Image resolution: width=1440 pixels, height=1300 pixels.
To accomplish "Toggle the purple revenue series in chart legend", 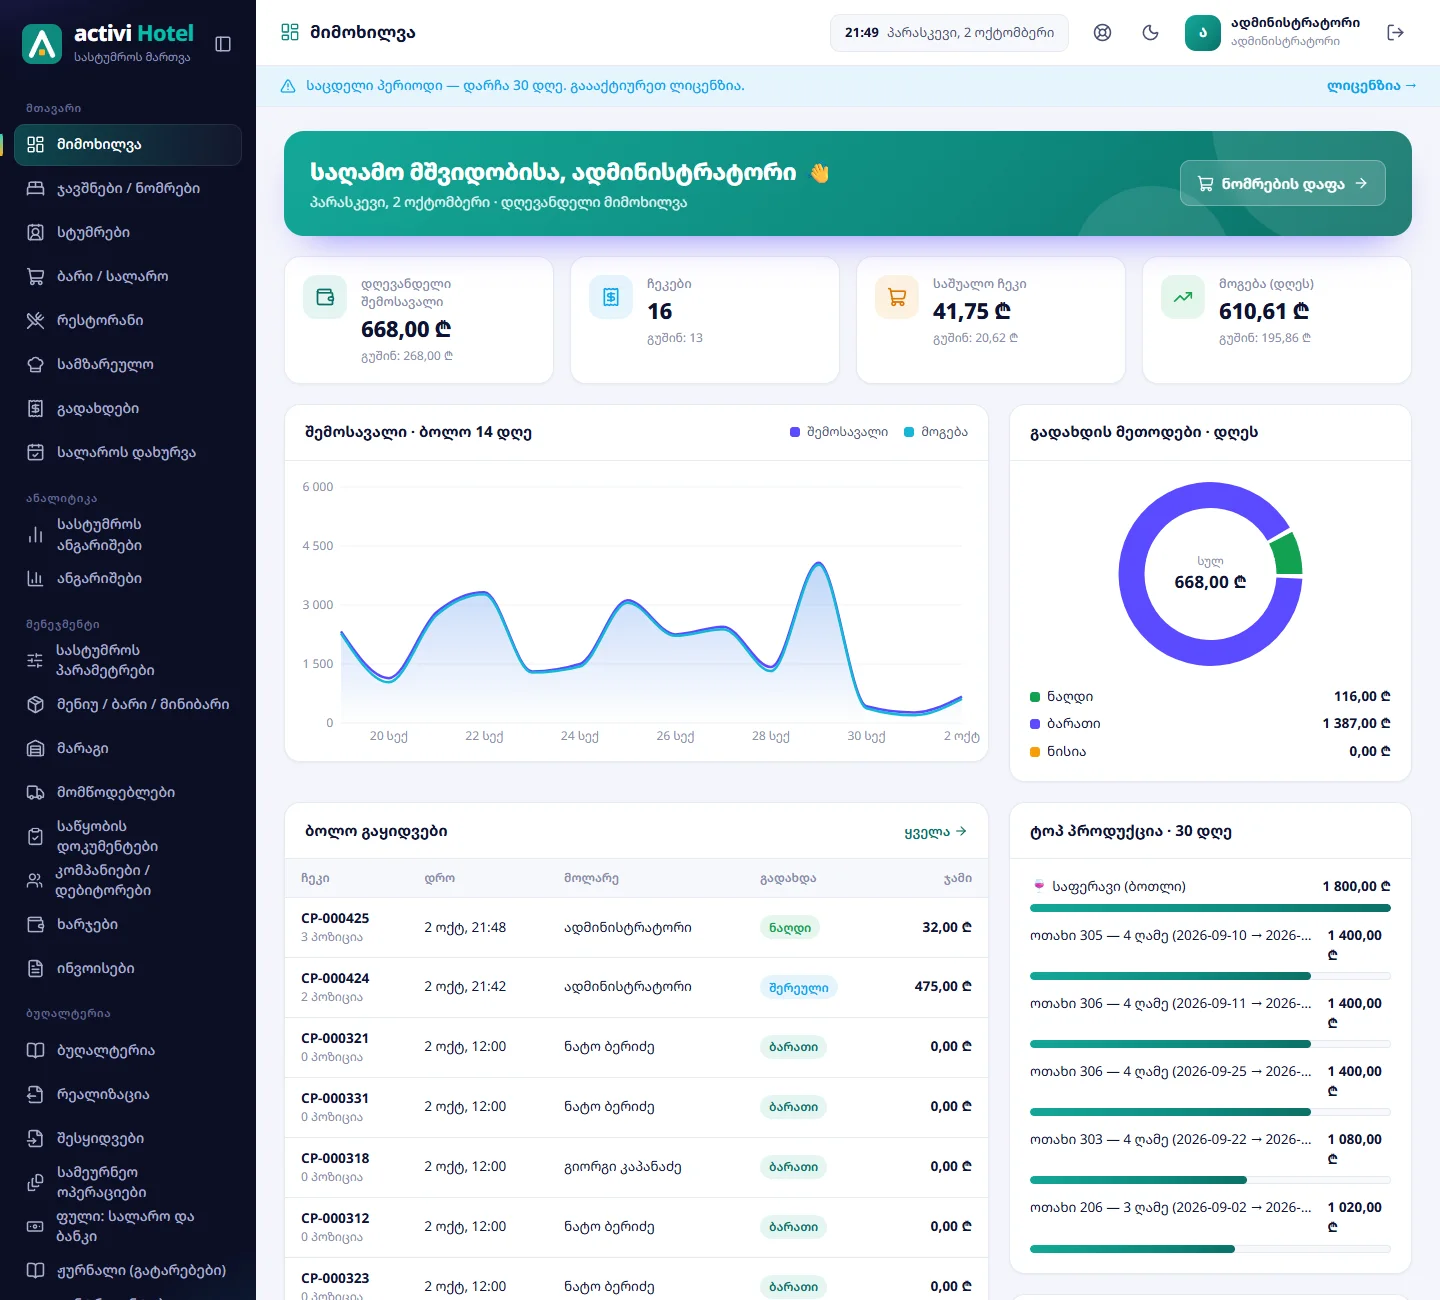I will point(838,432).
